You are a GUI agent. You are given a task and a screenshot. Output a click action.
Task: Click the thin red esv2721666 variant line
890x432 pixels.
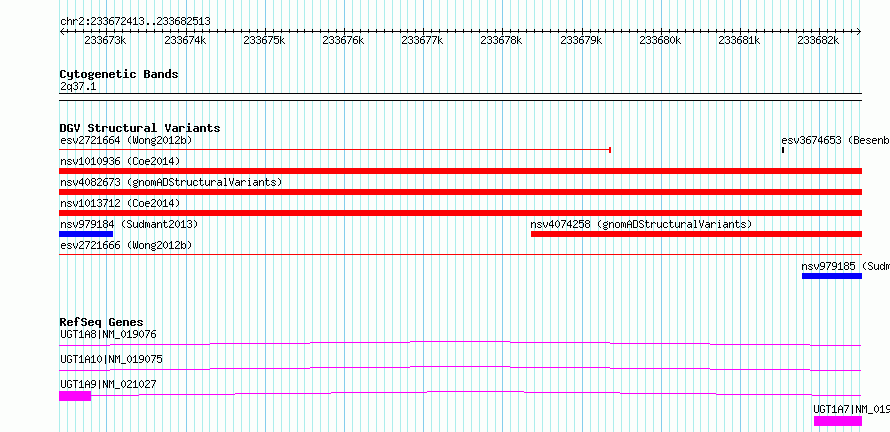click(x=460, y=255)
